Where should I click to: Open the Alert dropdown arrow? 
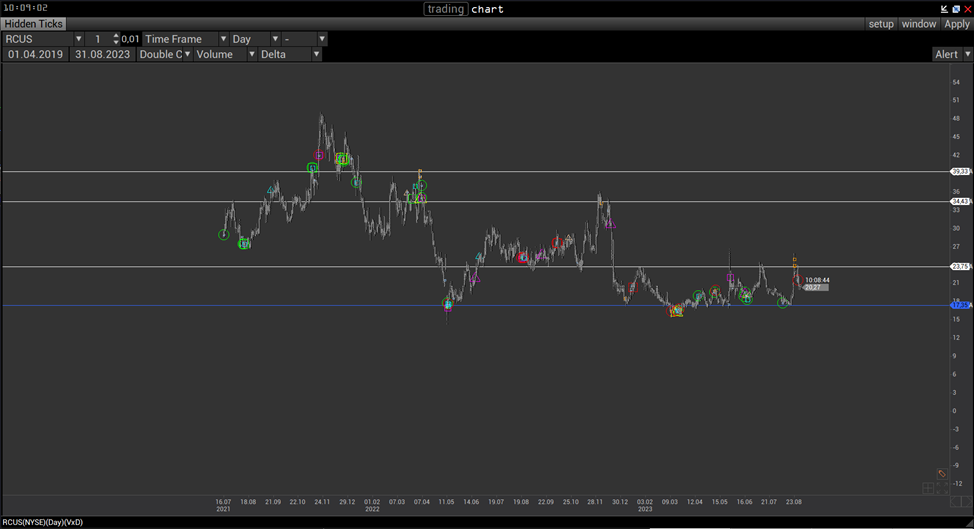[x=967, y=54]
